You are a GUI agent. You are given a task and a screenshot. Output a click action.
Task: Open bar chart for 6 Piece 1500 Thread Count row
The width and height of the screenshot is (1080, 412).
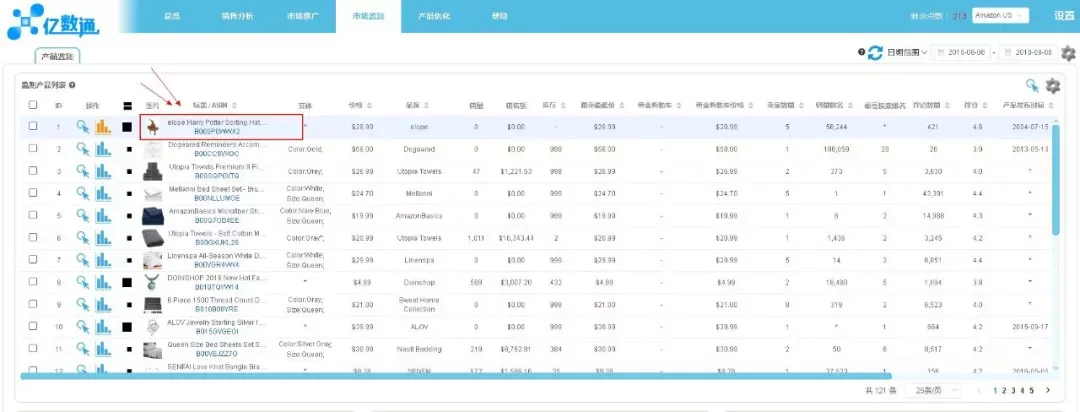[x=103, y=304]
